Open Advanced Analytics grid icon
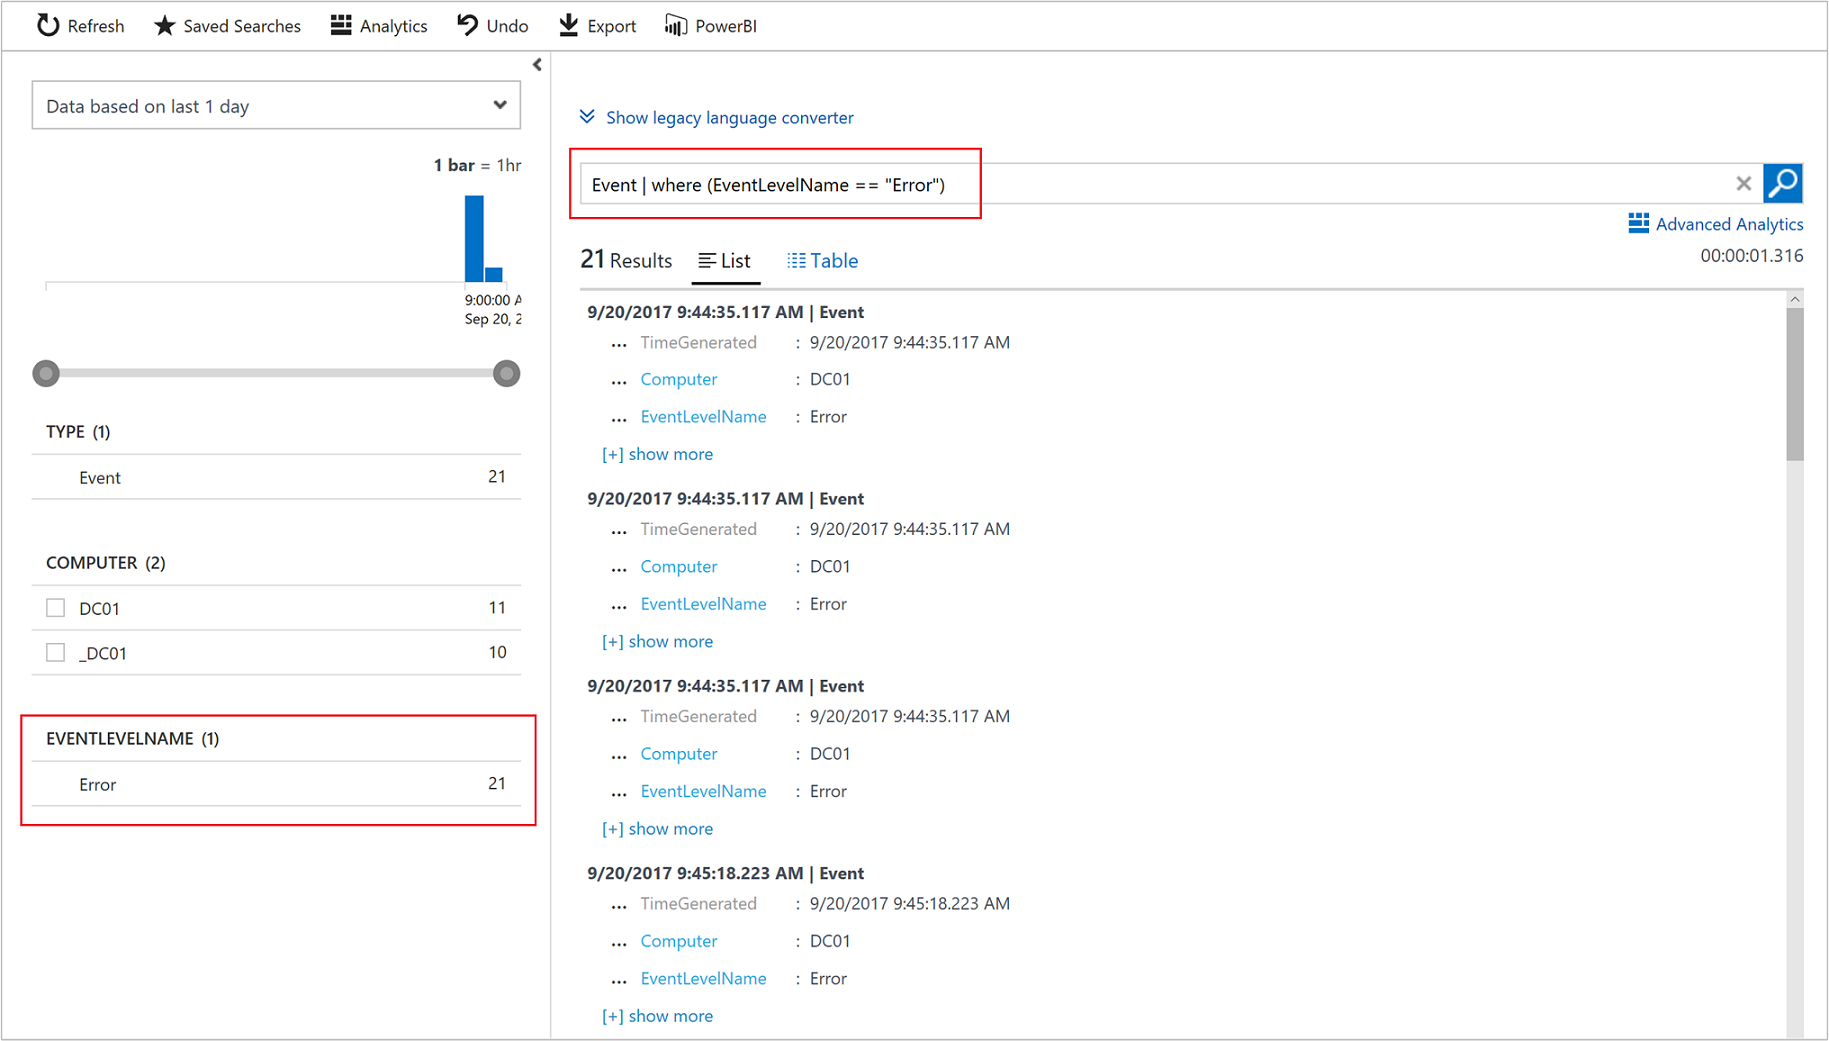1829x1041 pixels. pos(1638,223)
